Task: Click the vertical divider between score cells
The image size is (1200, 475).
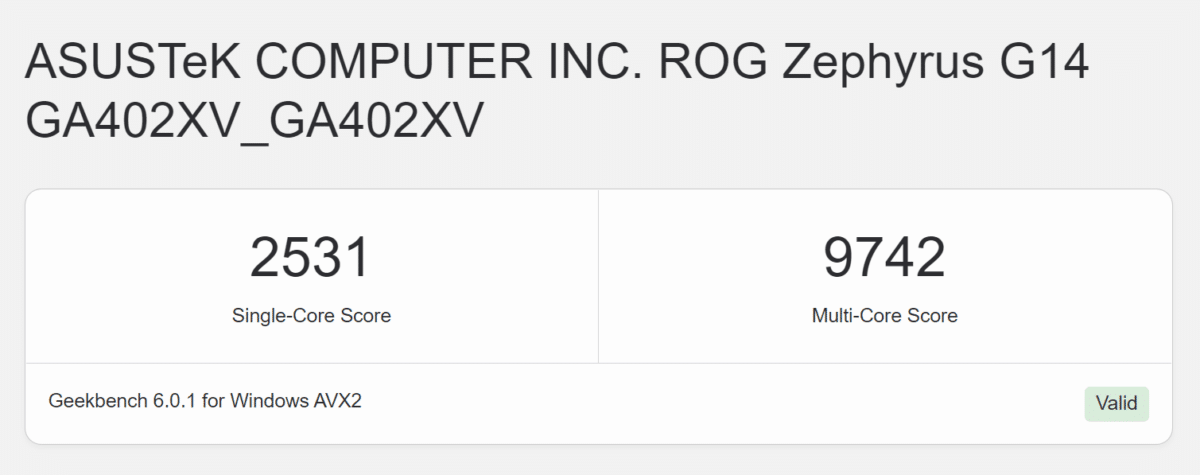Action: pyautogui.click(x=598, y=276)
